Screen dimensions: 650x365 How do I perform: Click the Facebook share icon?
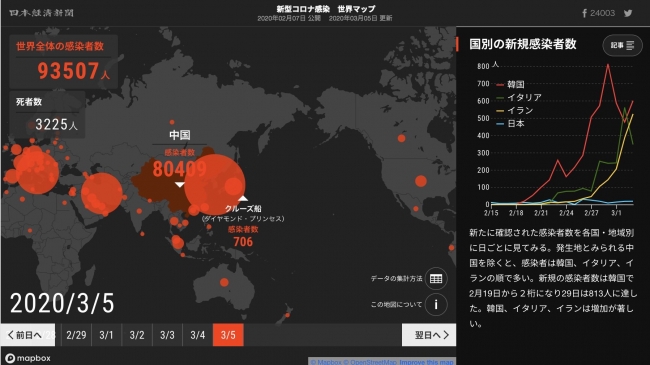pyautogui.click(x=584, y=13)
